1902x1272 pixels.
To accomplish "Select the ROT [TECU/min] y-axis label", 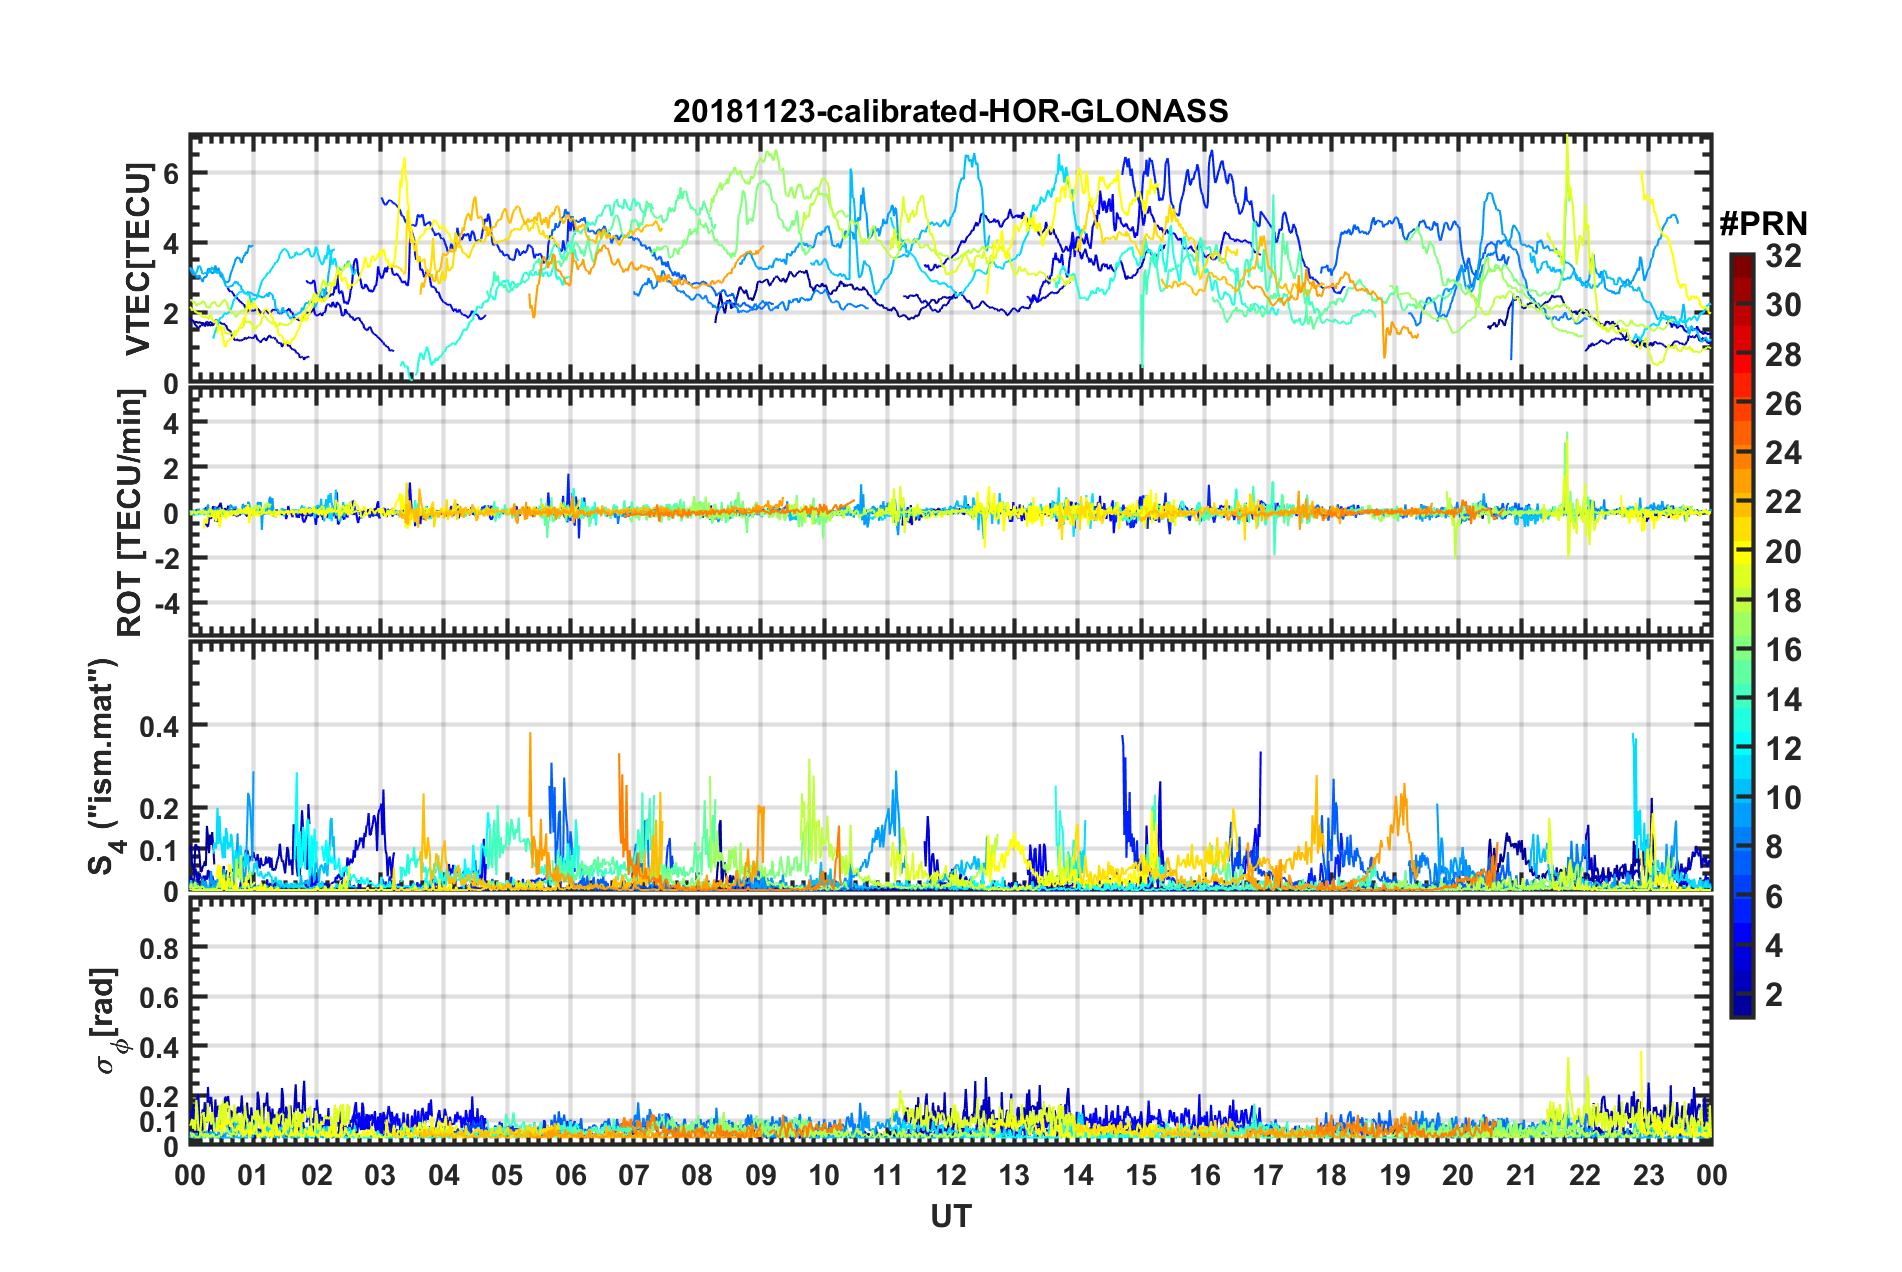I will coord(131,513).
